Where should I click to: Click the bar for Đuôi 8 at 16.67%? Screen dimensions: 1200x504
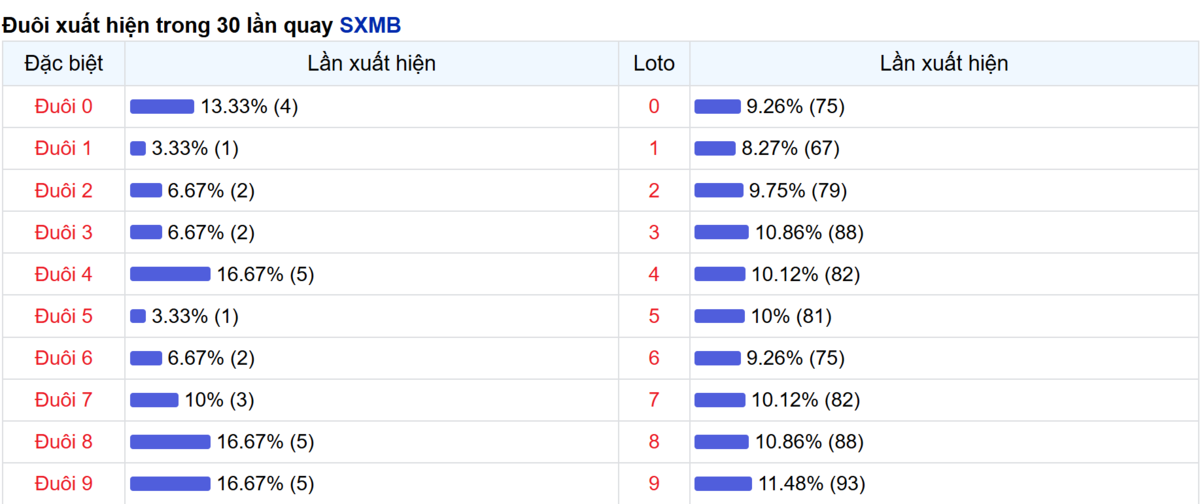(x=170, y=442)
